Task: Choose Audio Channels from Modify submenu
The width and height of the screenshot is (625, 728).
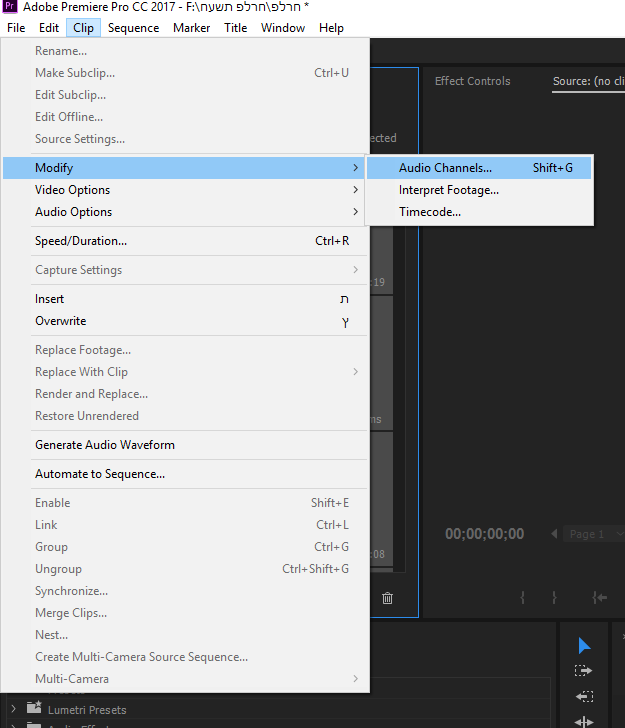Action: 445,168
